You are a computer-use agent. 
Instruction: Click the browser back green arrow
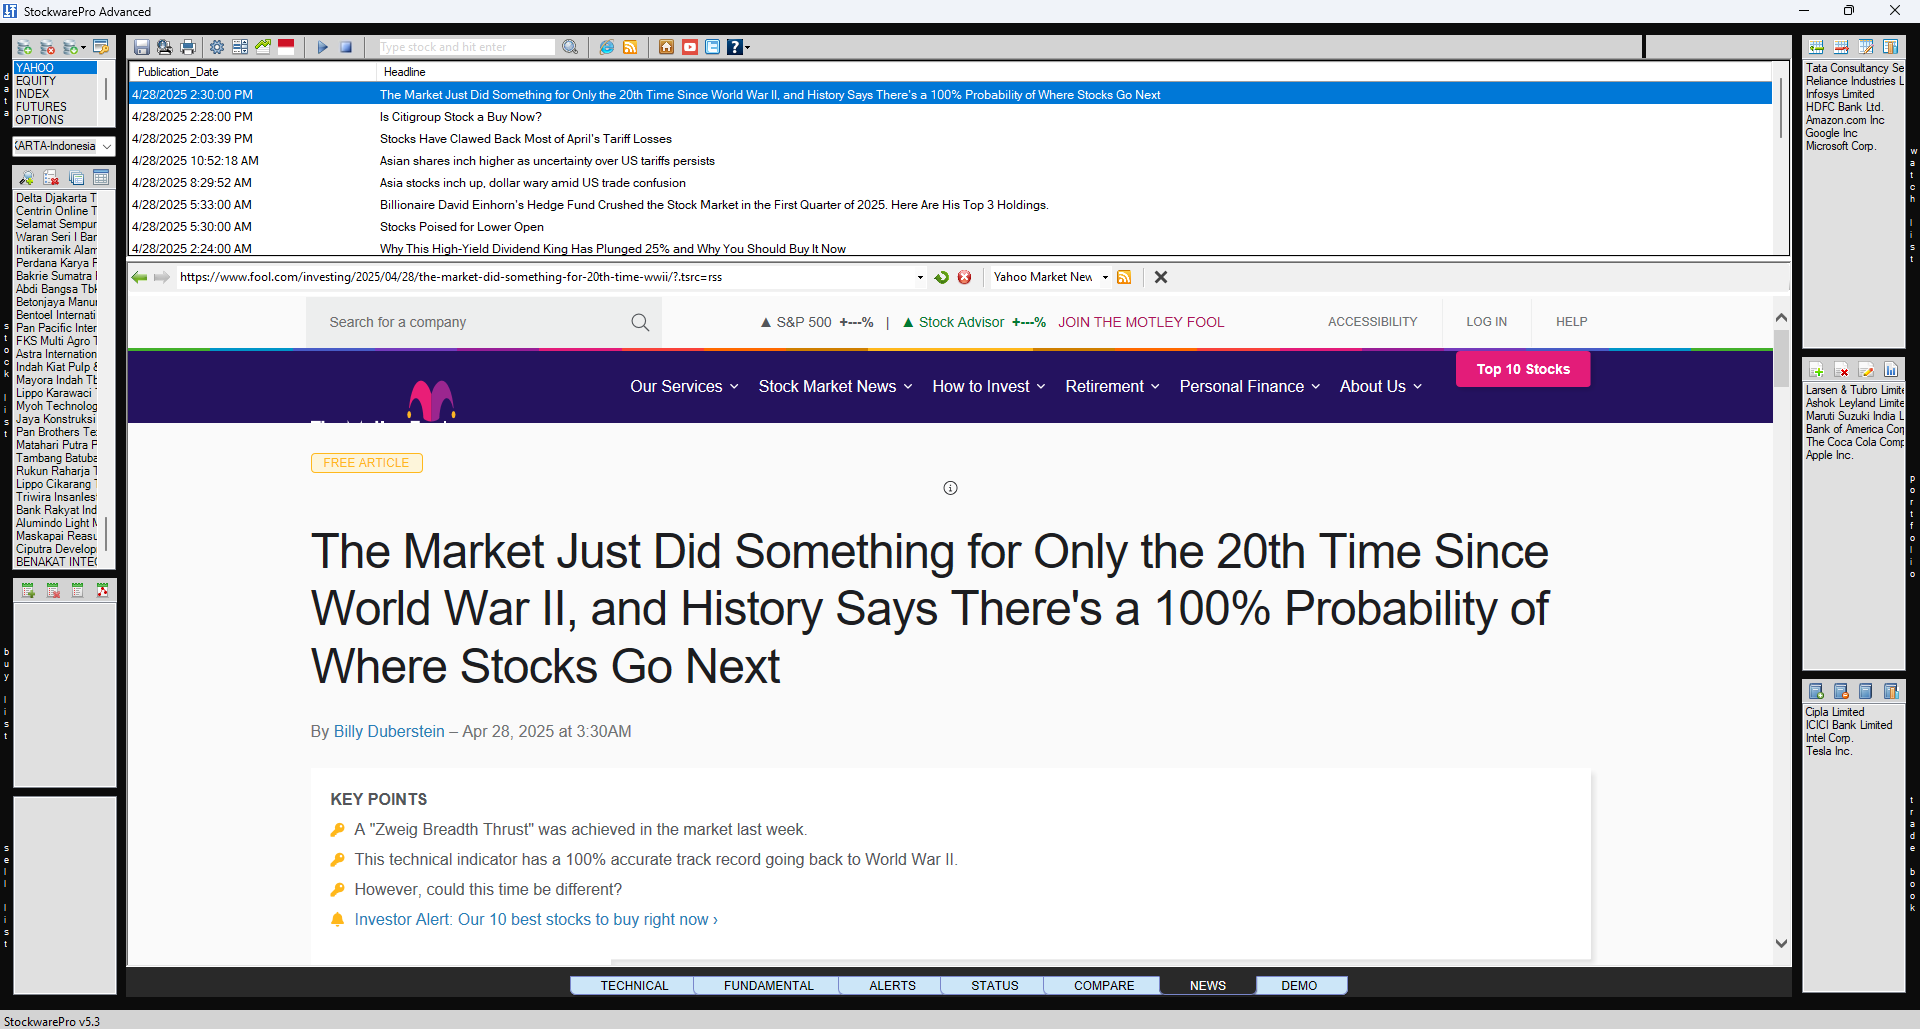(139, 277)
